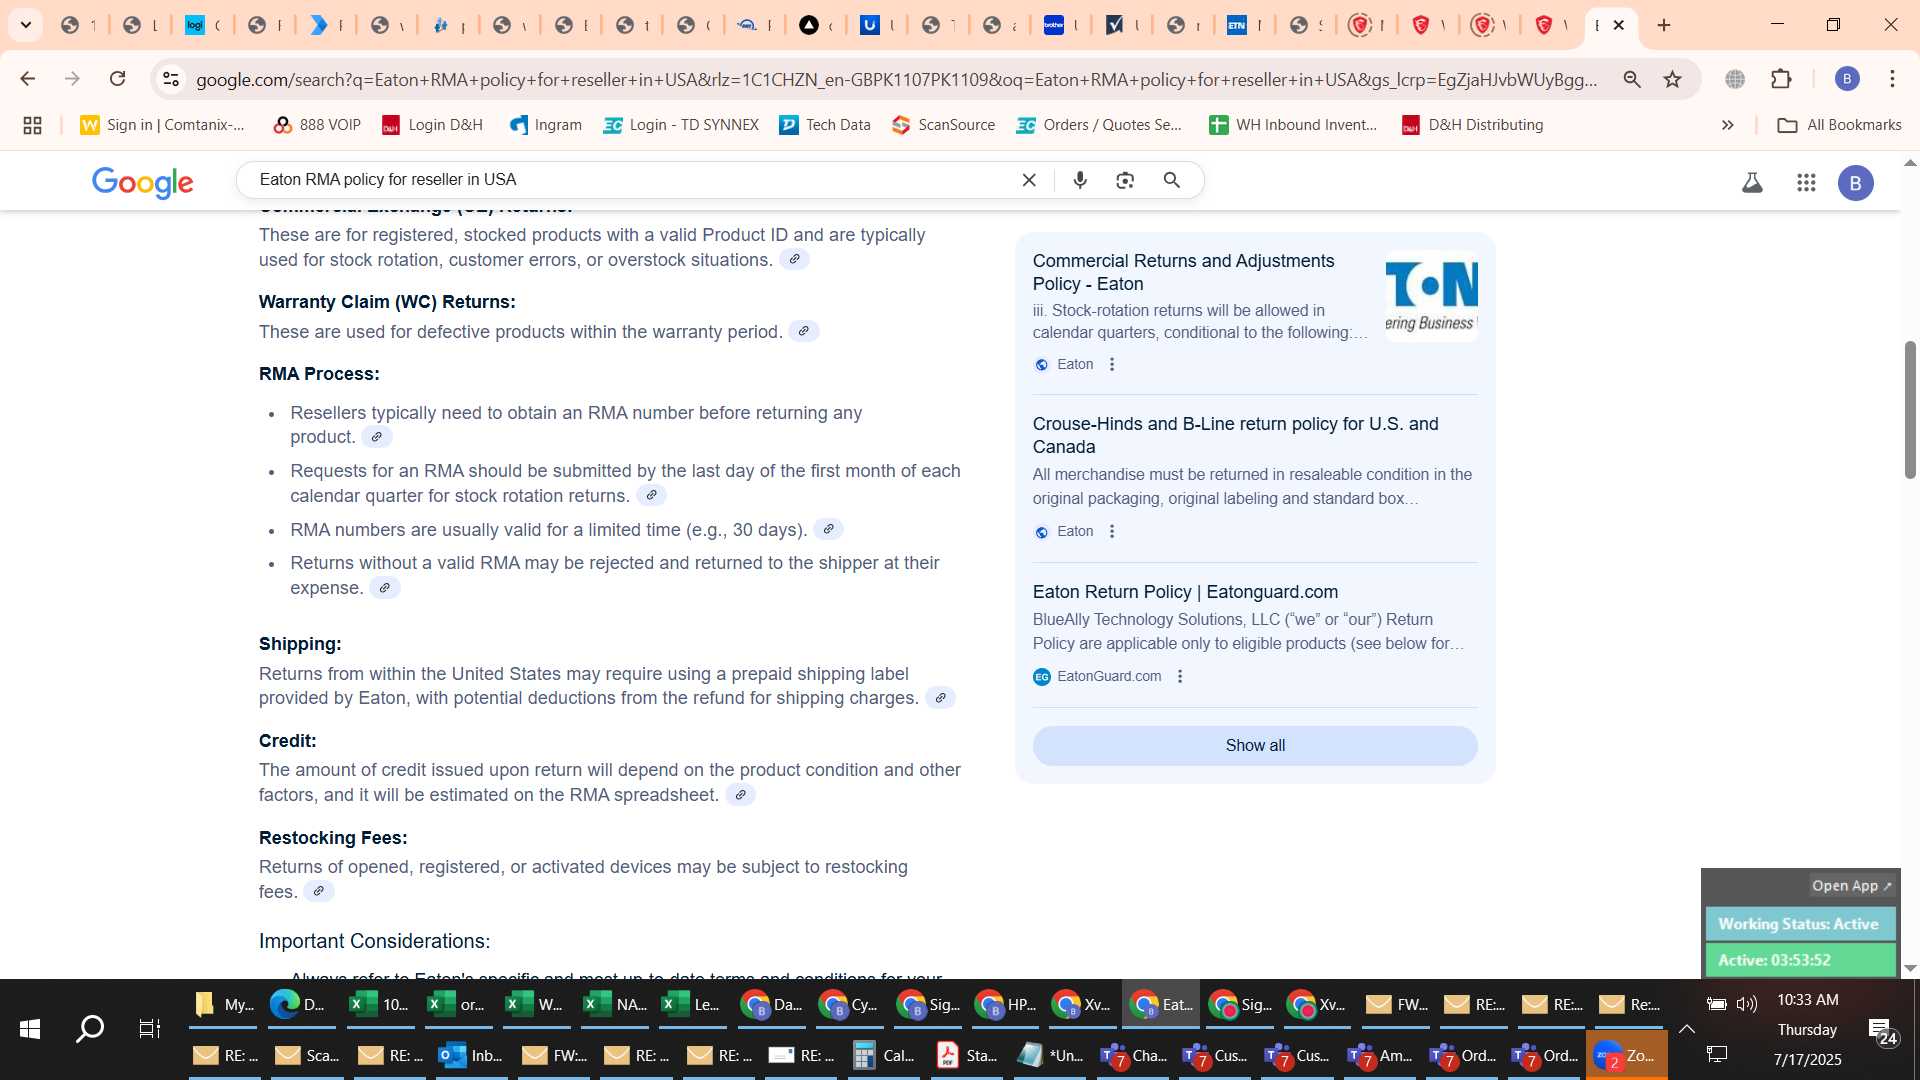Click the Show all sources button

(1255, 746)
